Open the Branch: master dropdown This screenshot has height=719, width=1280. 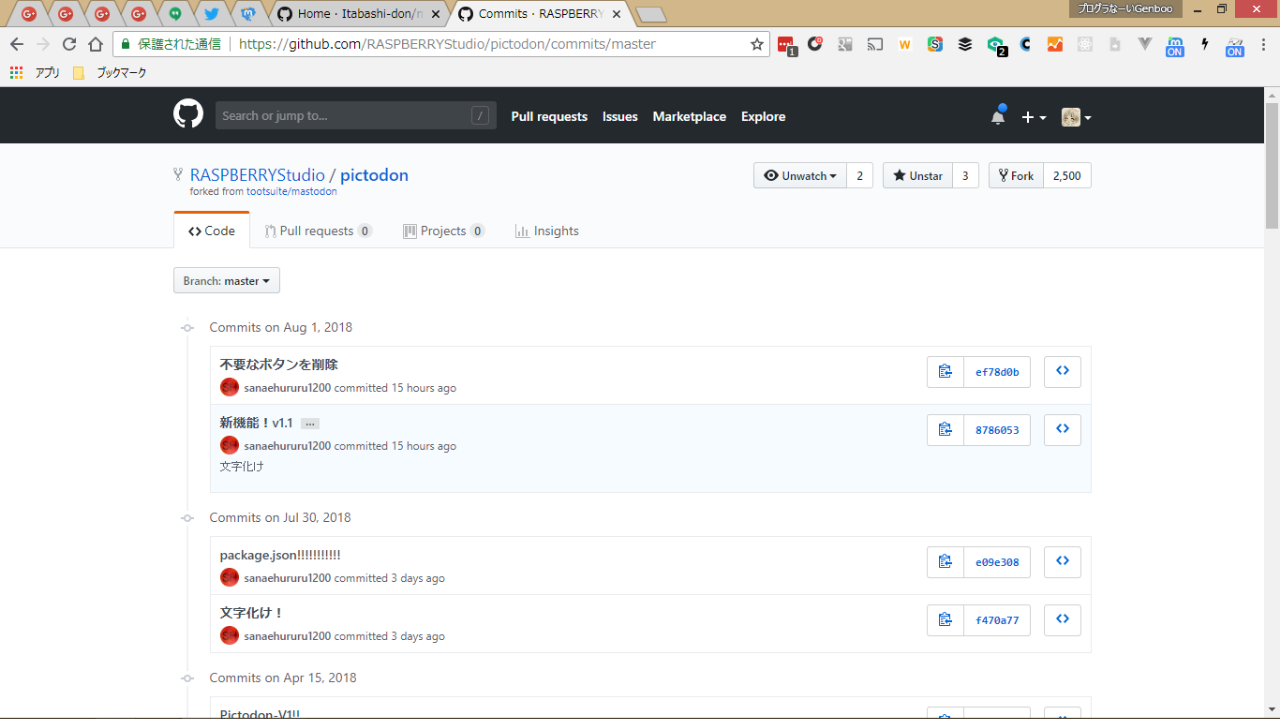coord(226,281)
